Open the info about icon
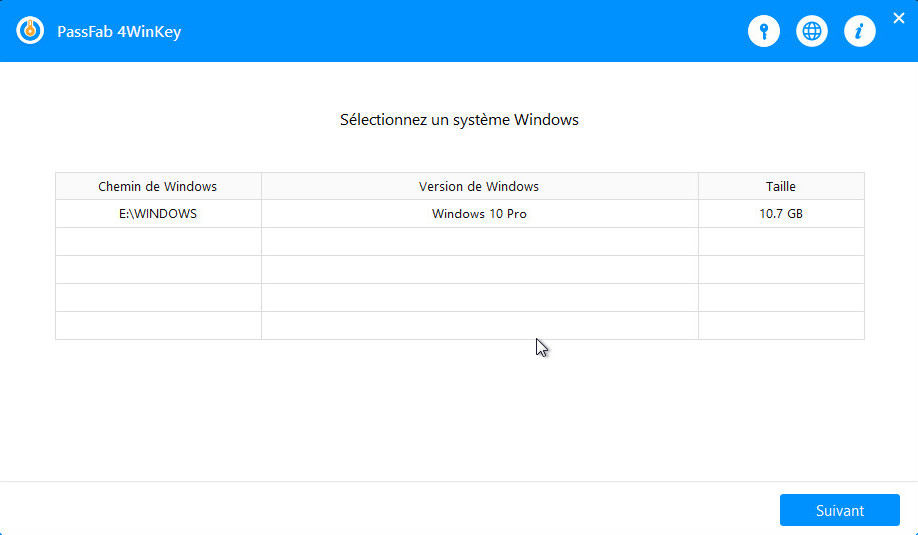The height and width of the screenshot is (535, 918). 859,31
